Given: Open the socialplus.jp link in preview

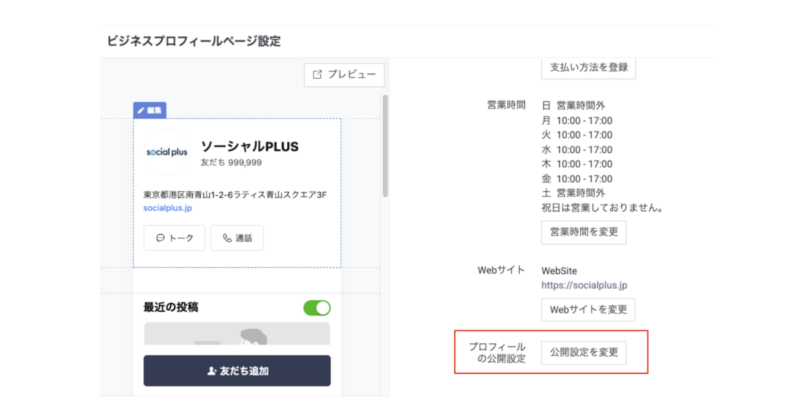Looking at the screenshot, I should pyautogui.click(x=168, y=208).
